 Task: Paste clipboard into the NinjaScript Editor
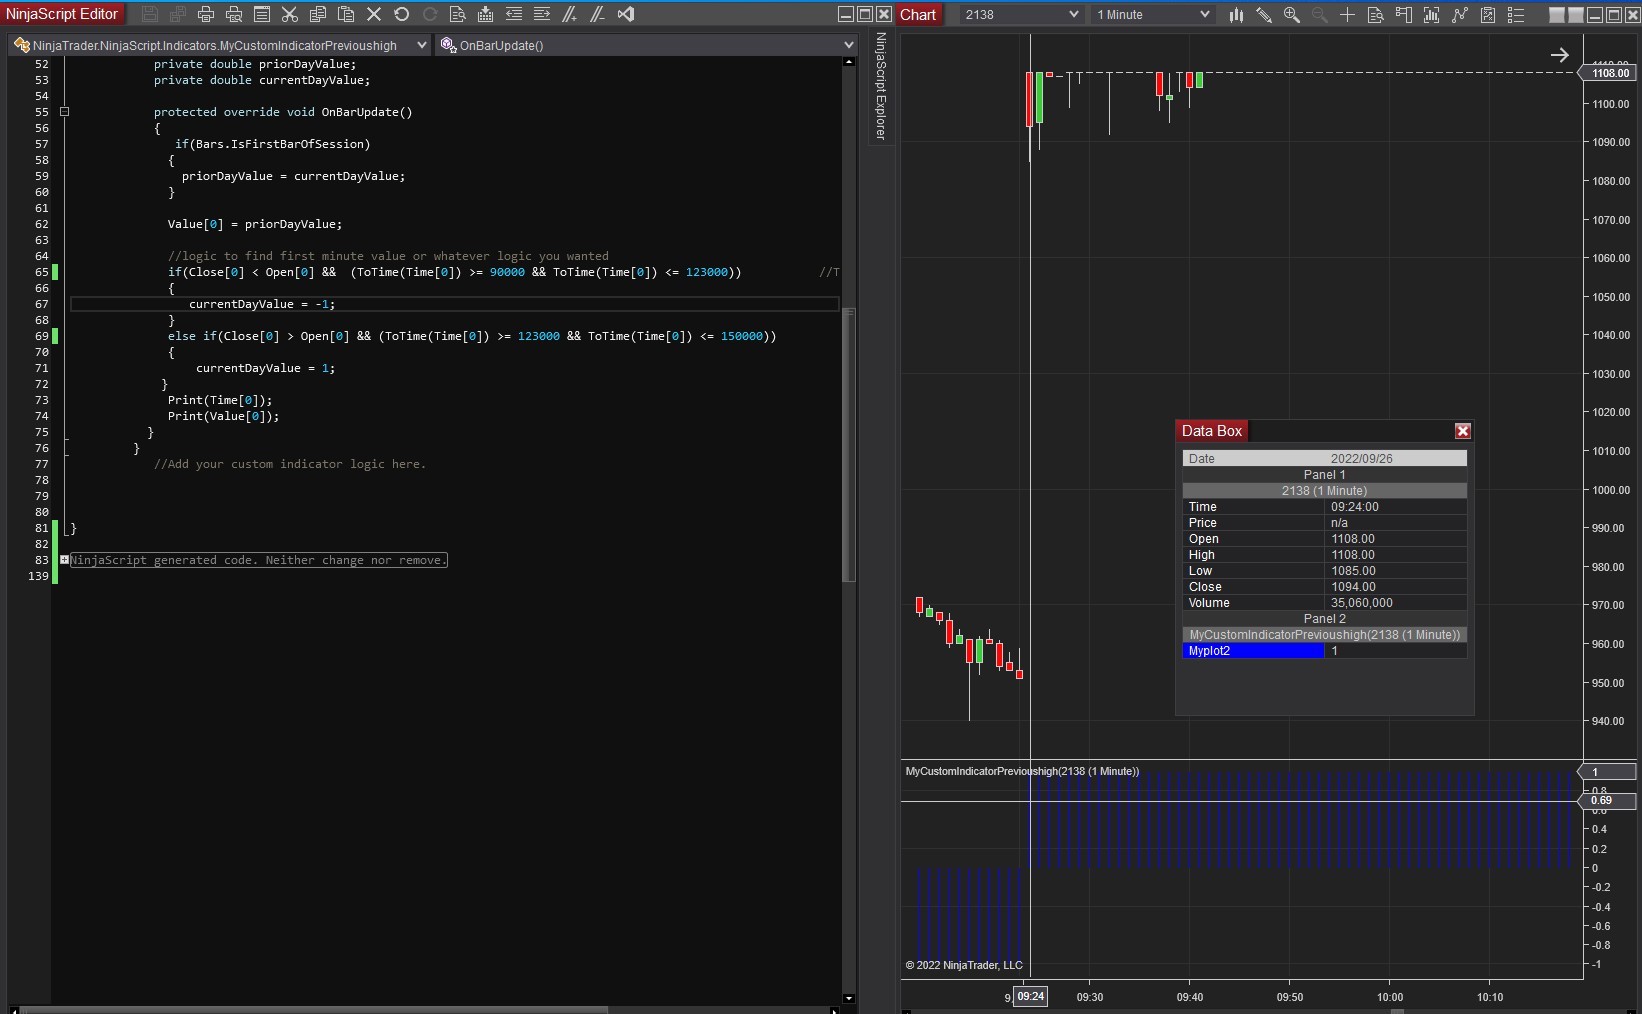coord(346,14)
